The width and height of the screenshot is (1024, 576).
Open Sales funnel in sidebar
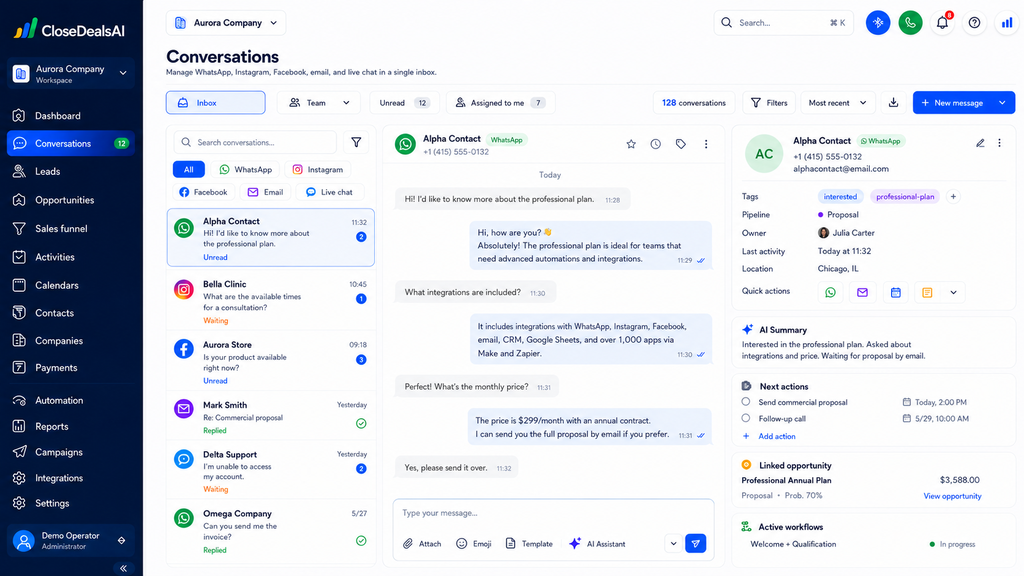(x=71, y=229)
